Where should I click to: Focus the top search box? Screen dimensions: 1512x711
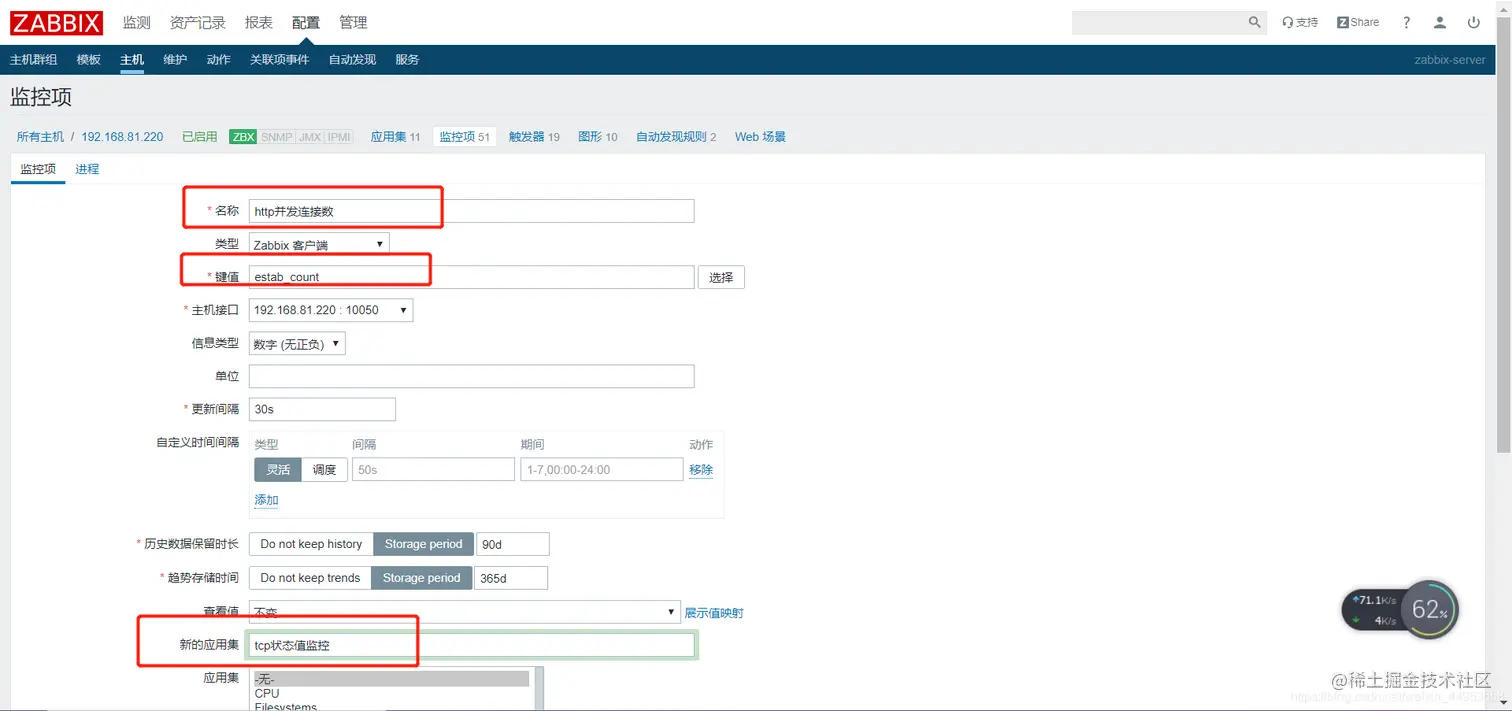click(x=1159, y=22)
